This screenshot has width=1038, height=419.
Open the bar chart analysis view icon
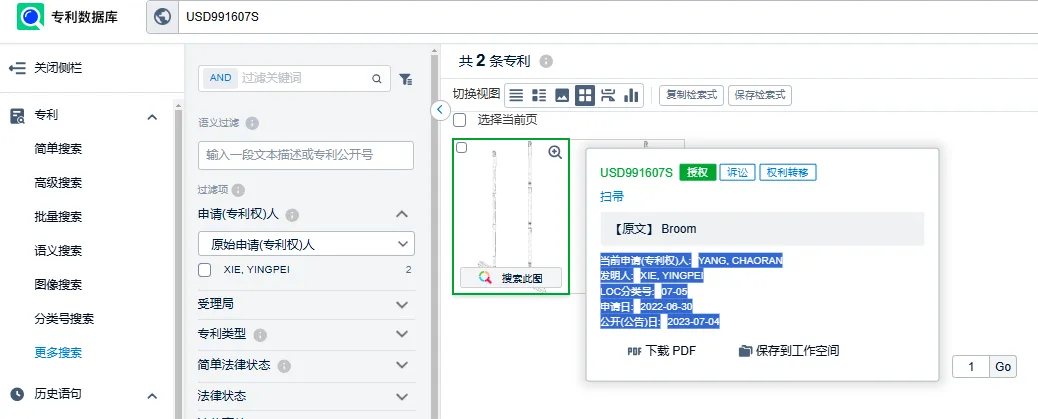[631, 95]
